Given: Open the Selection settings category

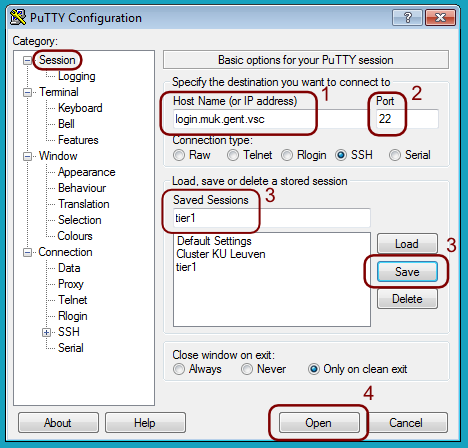Looking at the screenshot, I should click(x=79, y=220).
